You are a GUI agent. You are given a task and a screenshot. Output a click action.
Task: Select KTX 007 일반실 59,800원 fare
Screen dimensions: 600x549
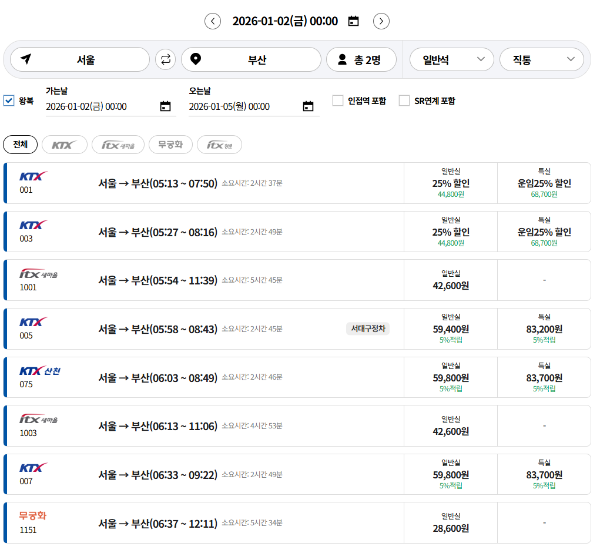pyautogui.click(x=451, y=474)
